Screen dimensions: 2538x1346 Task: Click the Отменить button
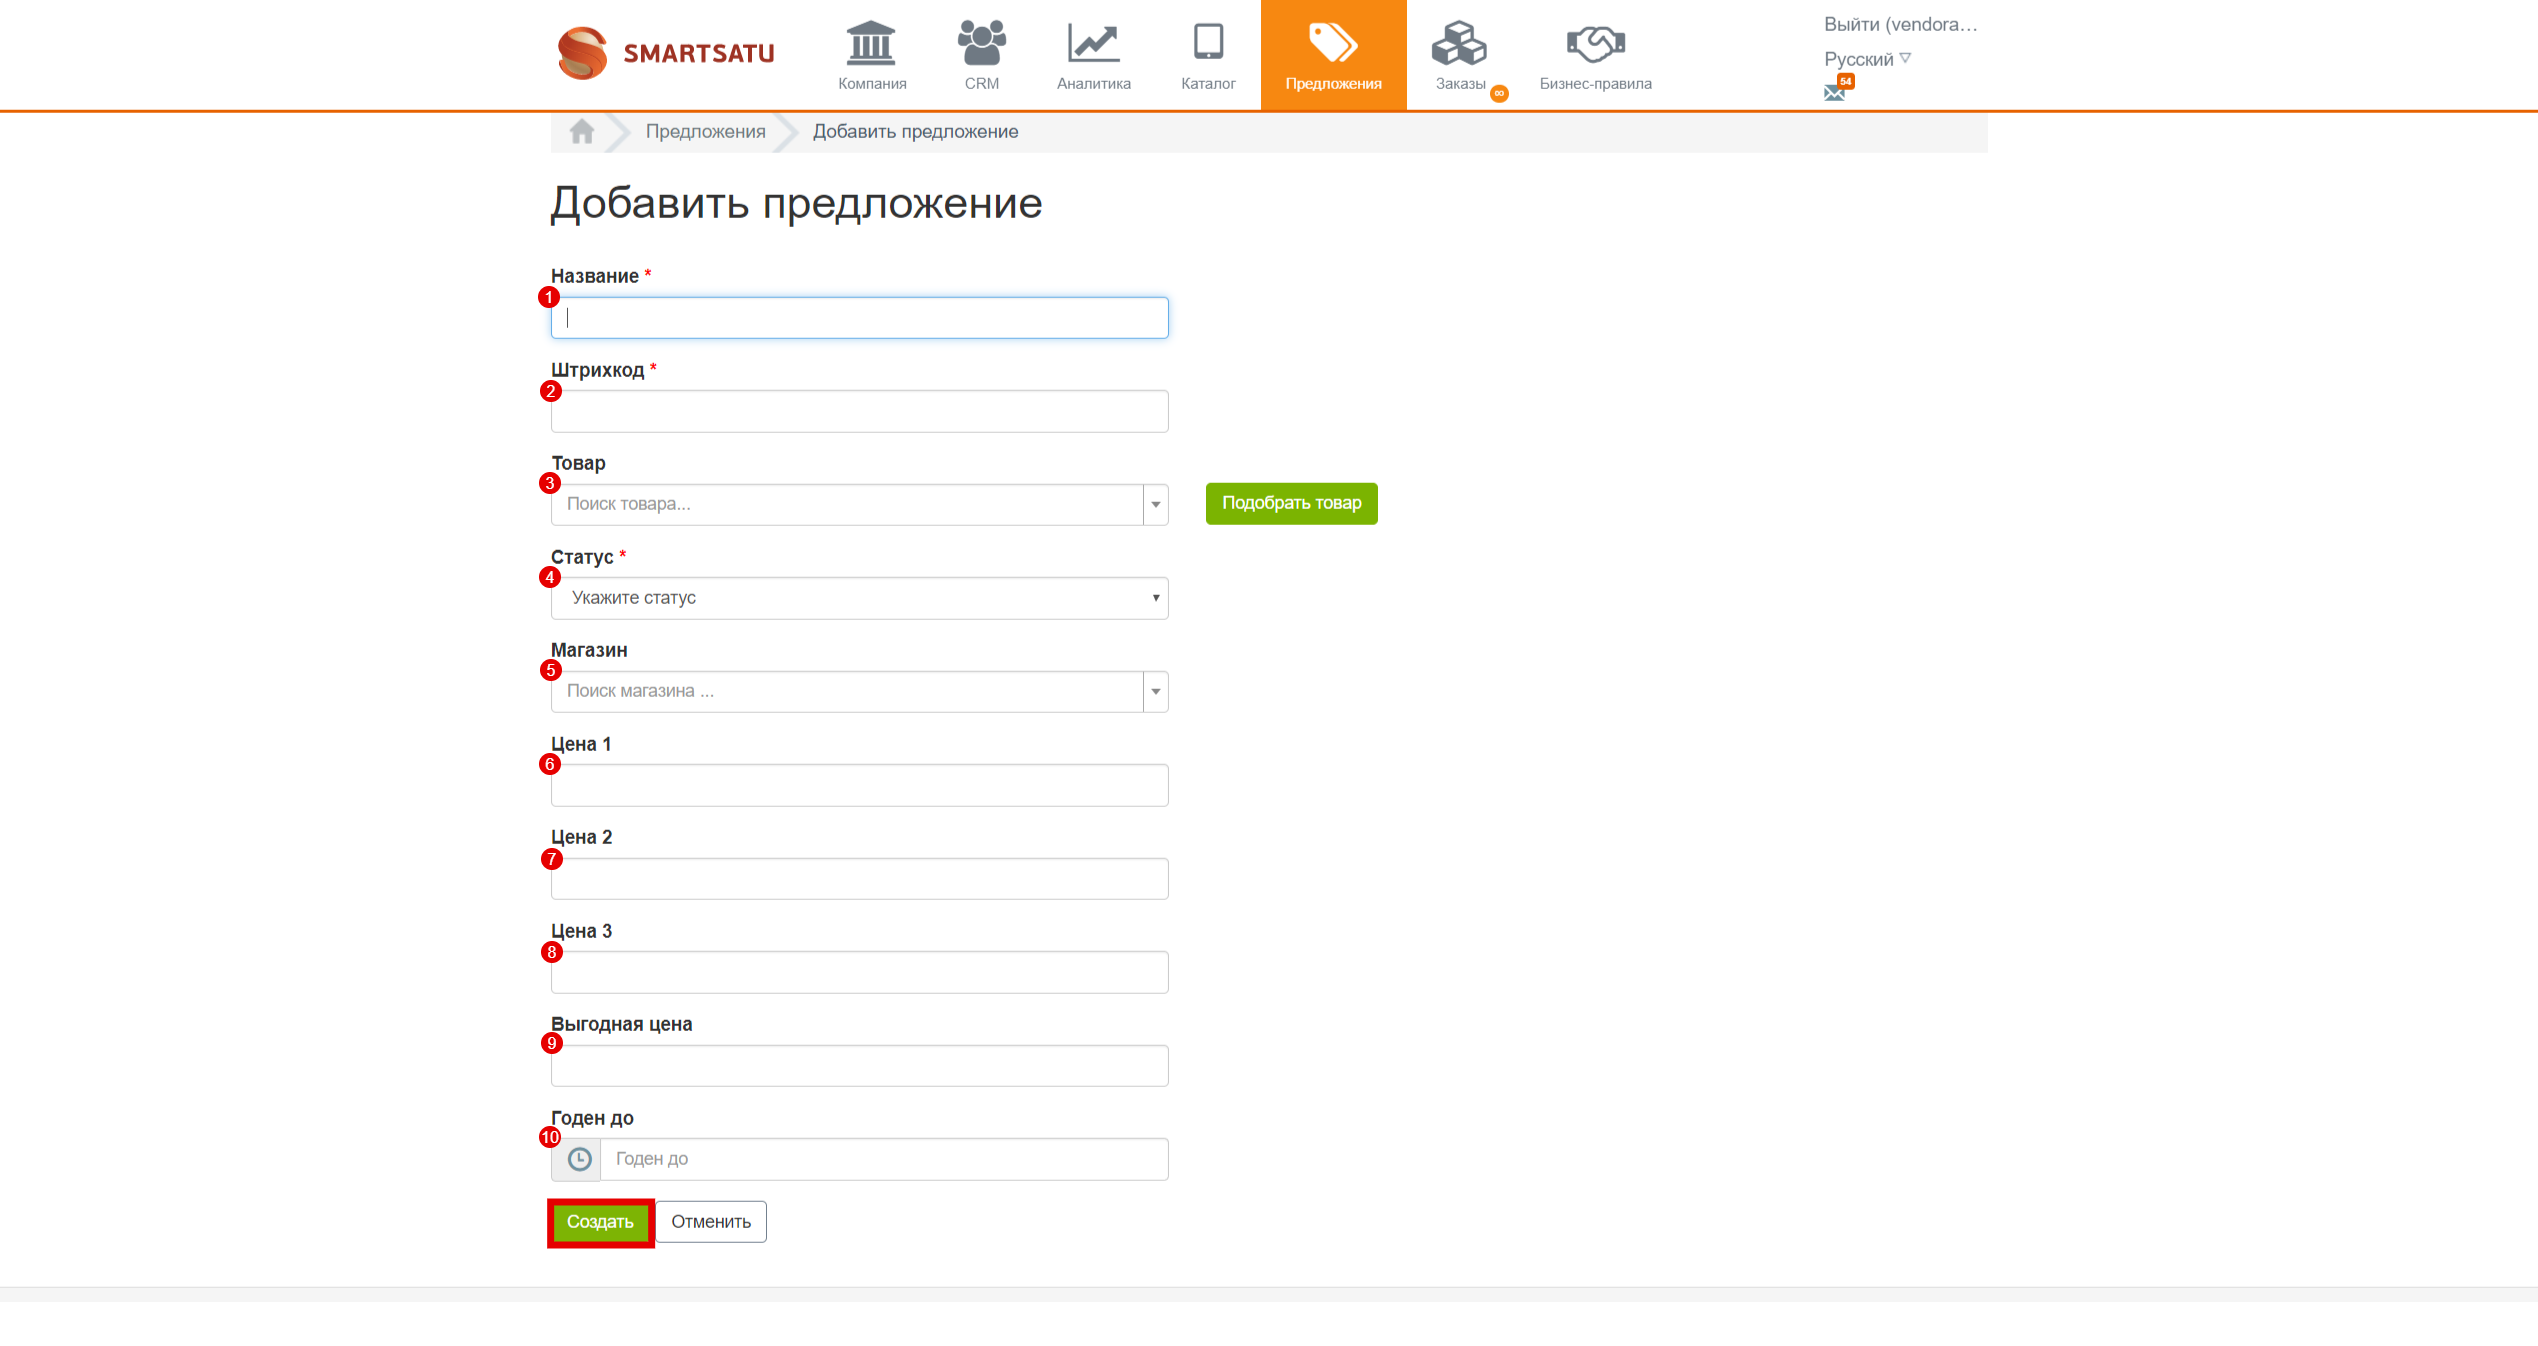(x=711, y=1222)
